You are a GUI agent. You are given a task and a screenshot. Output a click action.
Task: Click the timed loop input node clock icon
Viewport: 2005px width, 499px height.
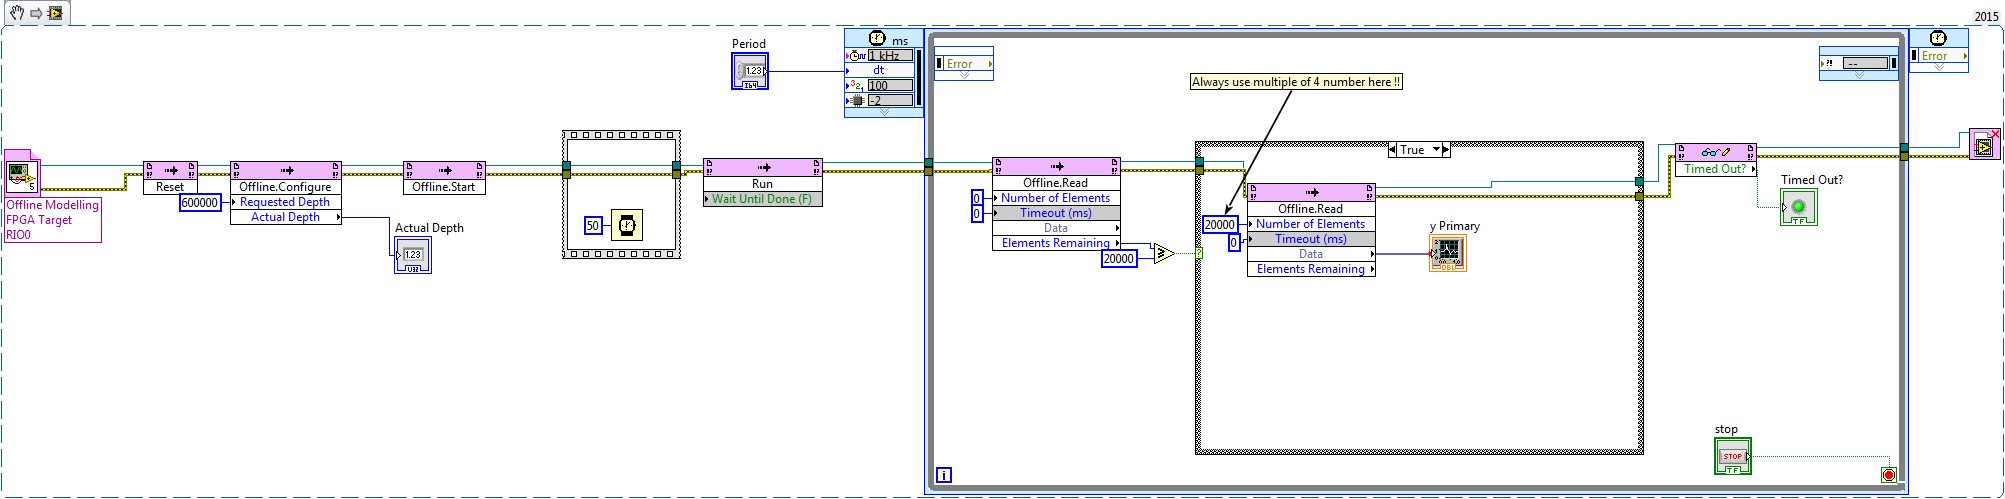(877, 39)
